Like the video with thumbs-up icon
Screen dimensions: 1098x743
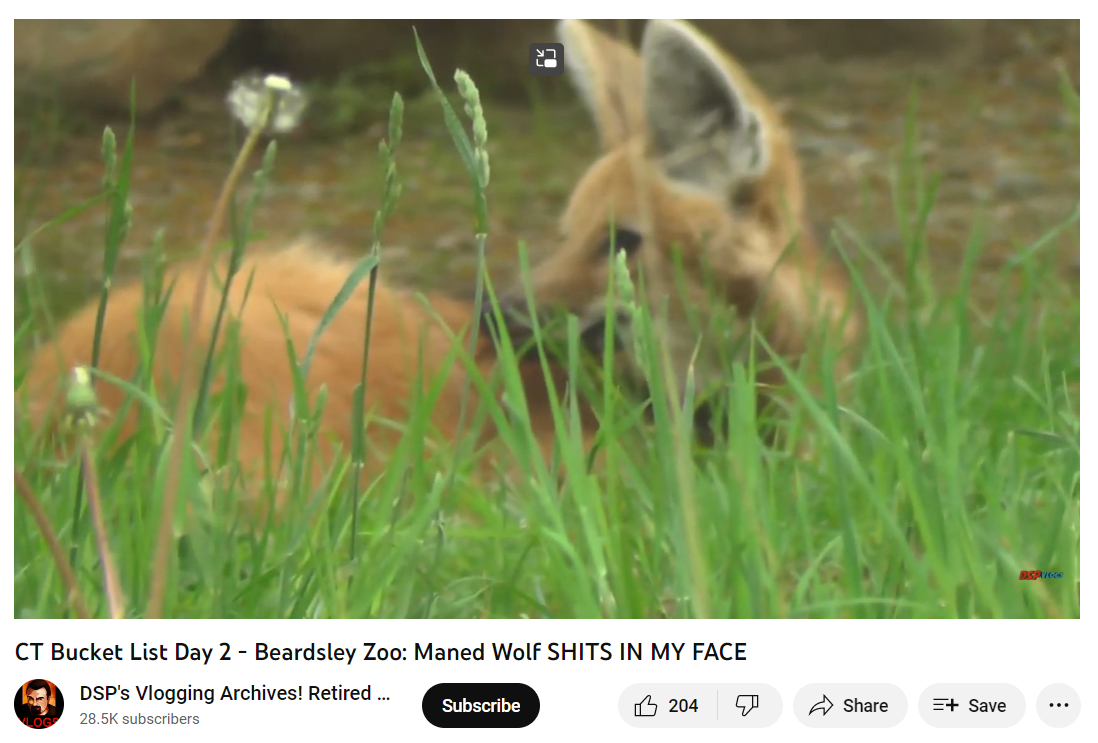coord(646,705)
